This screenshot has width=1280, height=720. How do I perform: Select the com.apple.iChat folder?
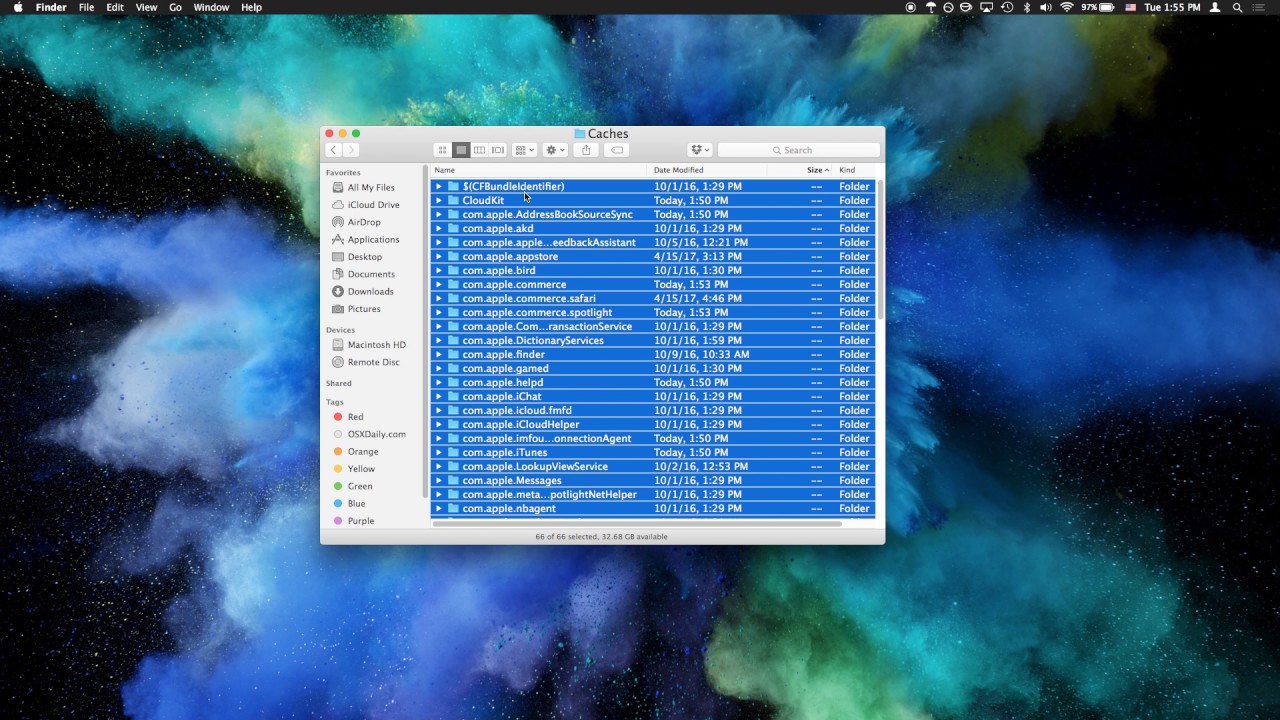click(x=653, y=397)
